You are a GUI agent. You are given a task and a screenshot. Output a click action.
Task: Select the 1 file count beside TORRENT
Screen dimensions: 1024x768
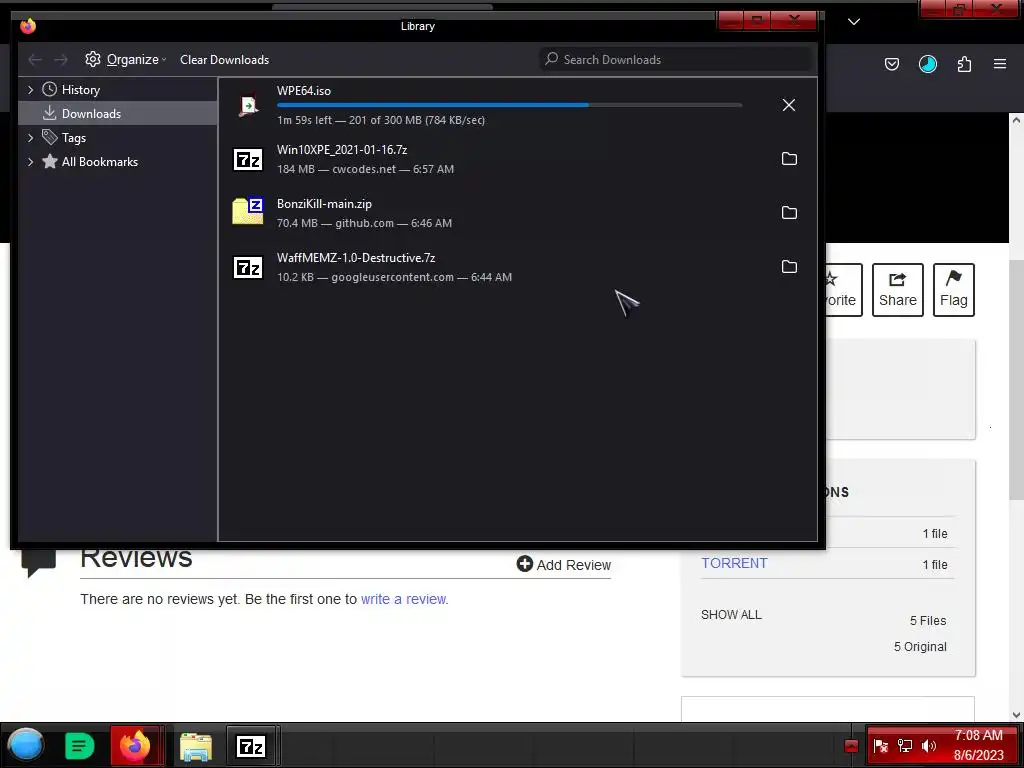[935, 565]
